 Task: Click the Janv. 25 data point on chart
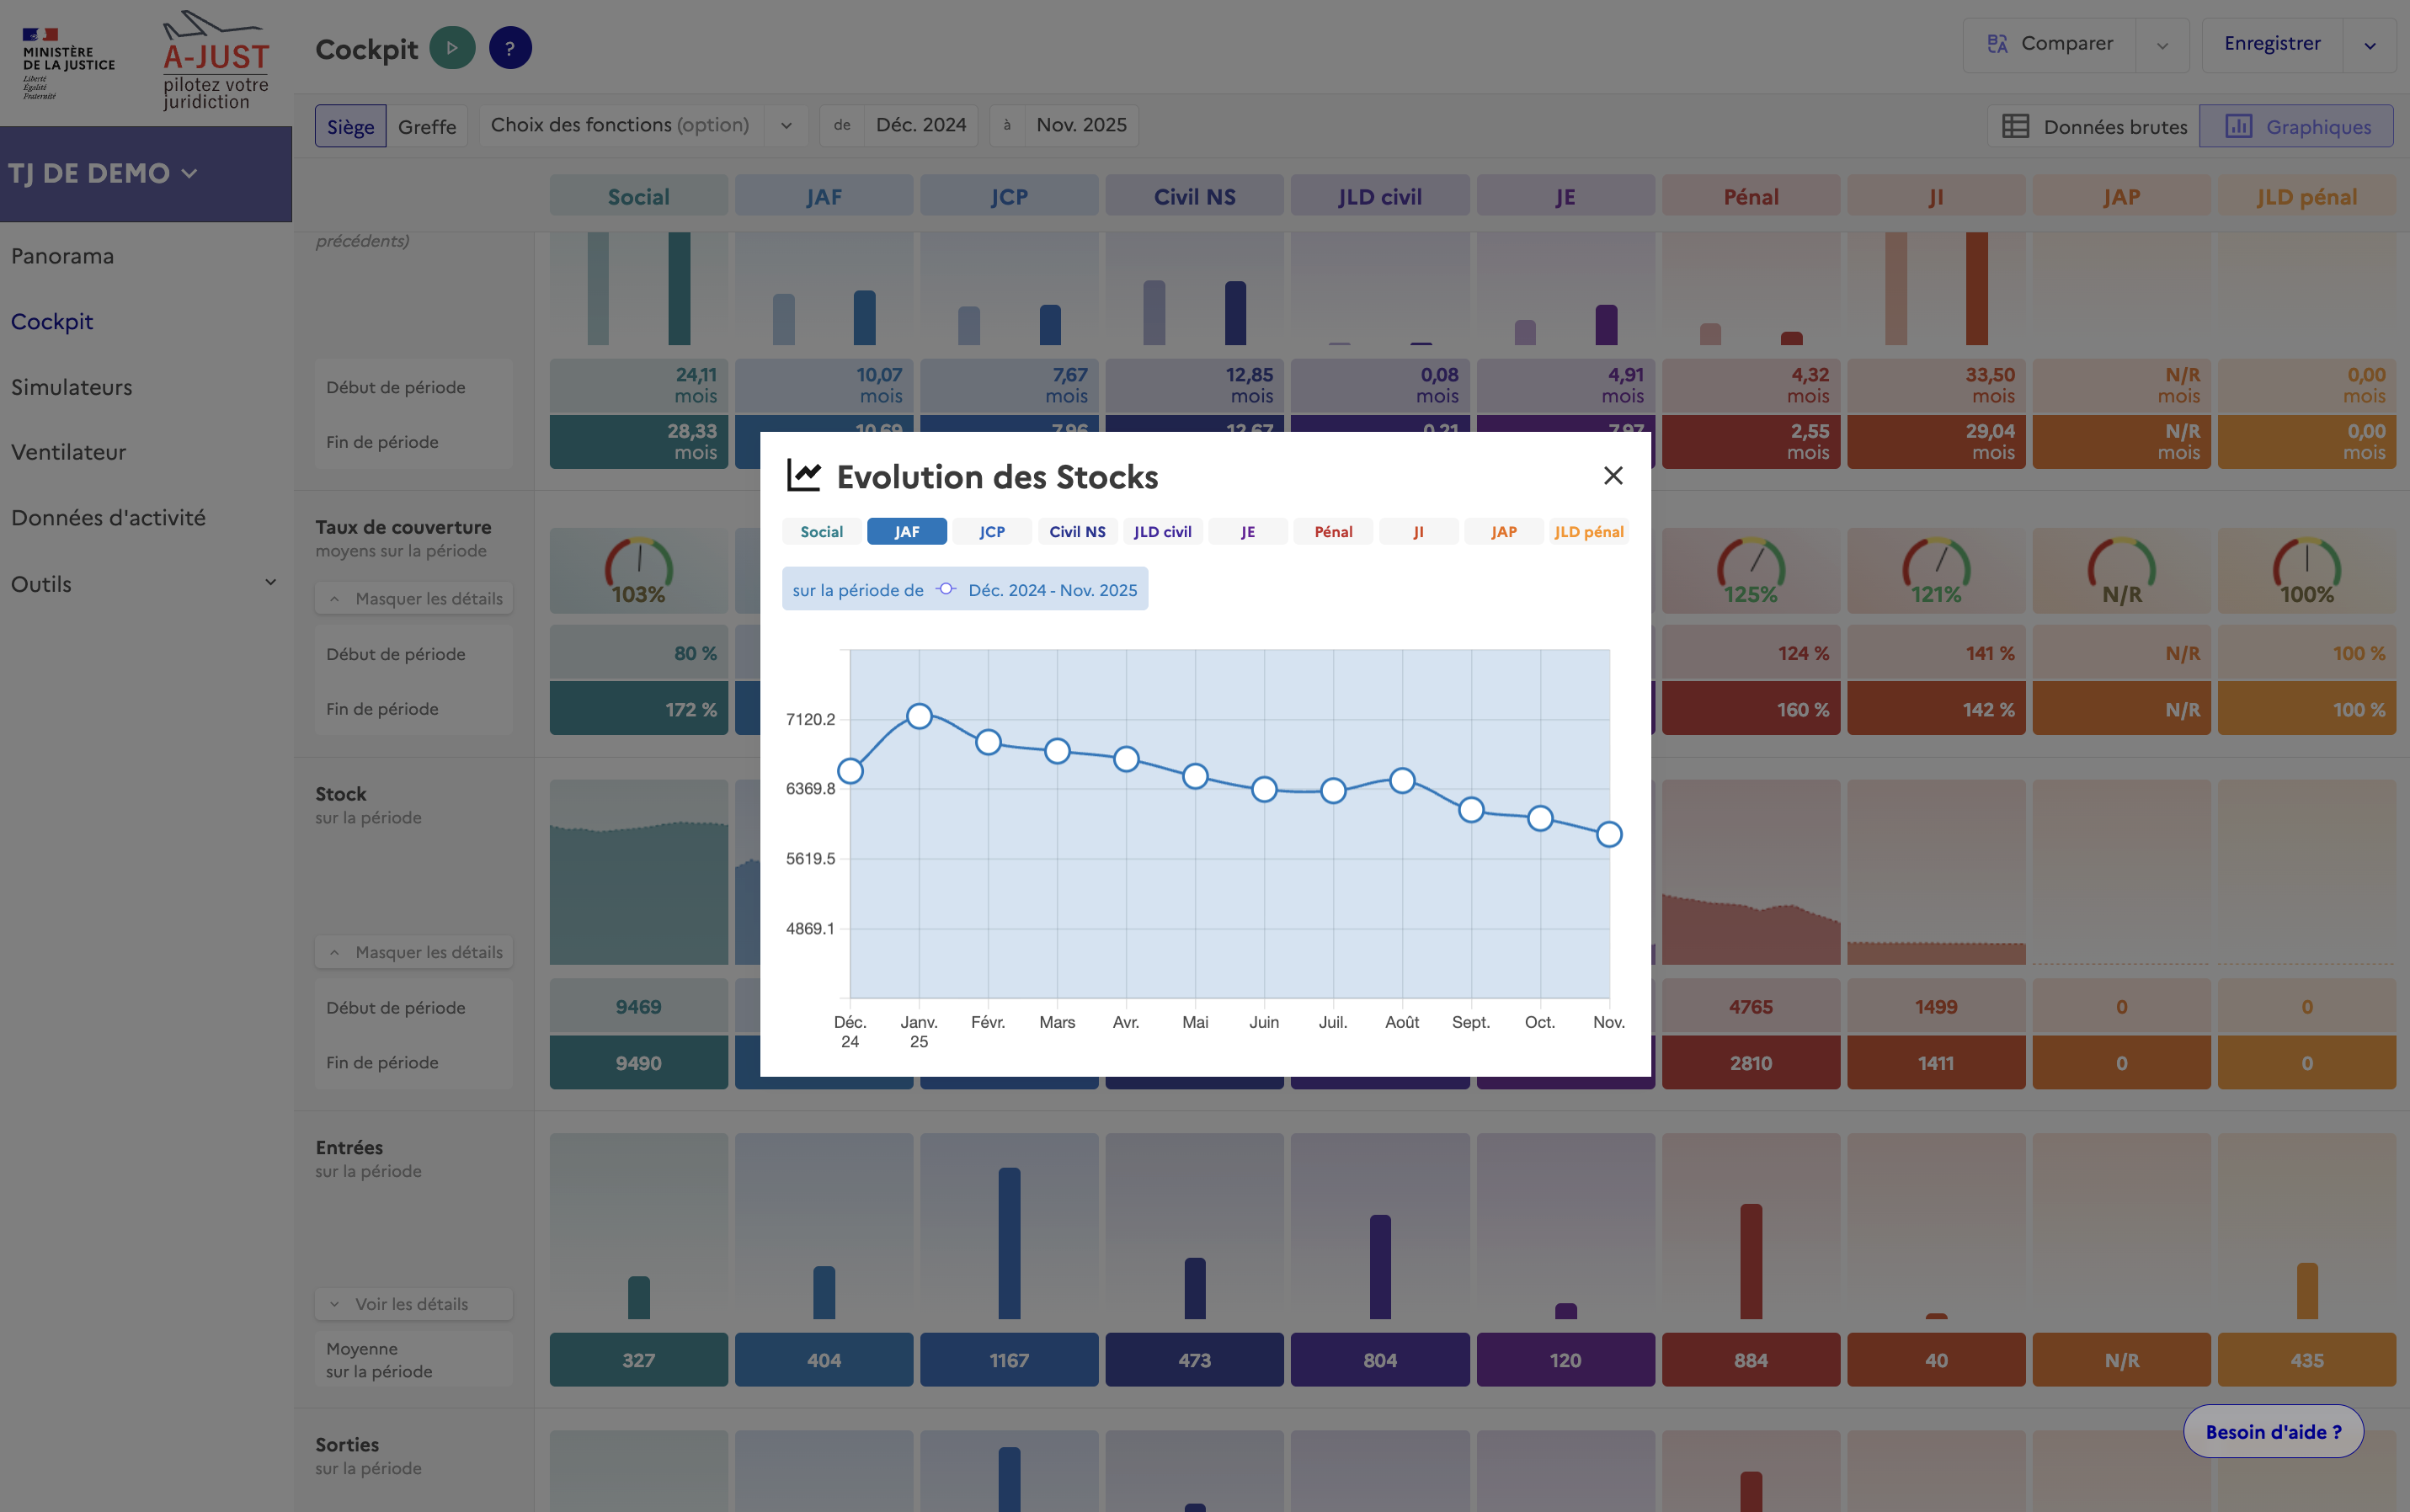click(919, 716)
